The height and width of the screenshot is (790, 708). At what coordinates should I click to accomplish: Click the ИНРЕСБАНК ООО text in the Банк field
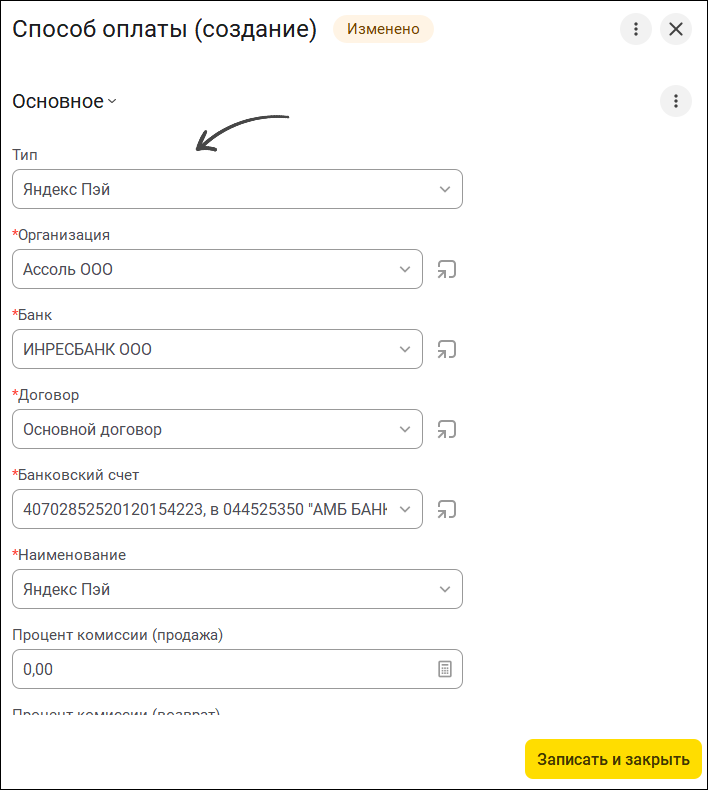87,349
